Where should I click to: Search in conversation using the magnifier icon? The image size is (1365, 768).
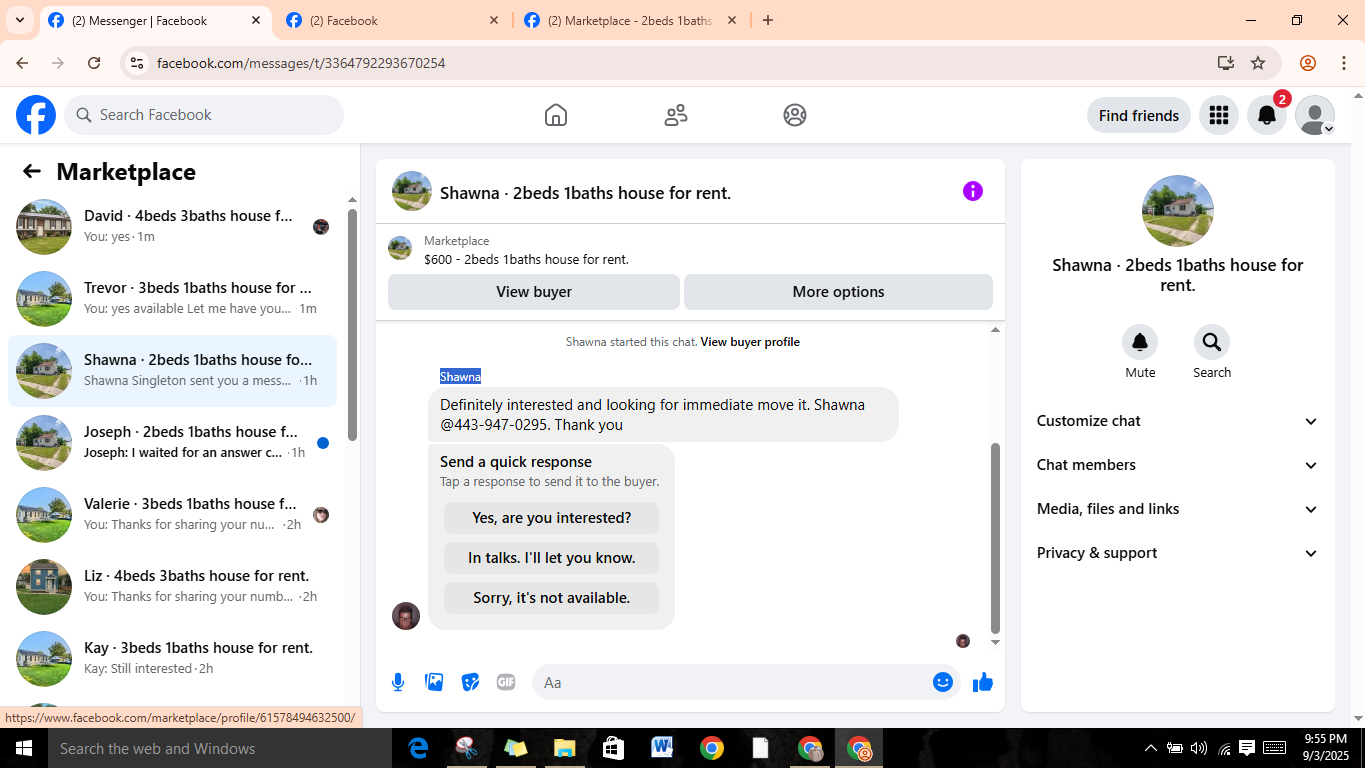(x=1212, y=343)
